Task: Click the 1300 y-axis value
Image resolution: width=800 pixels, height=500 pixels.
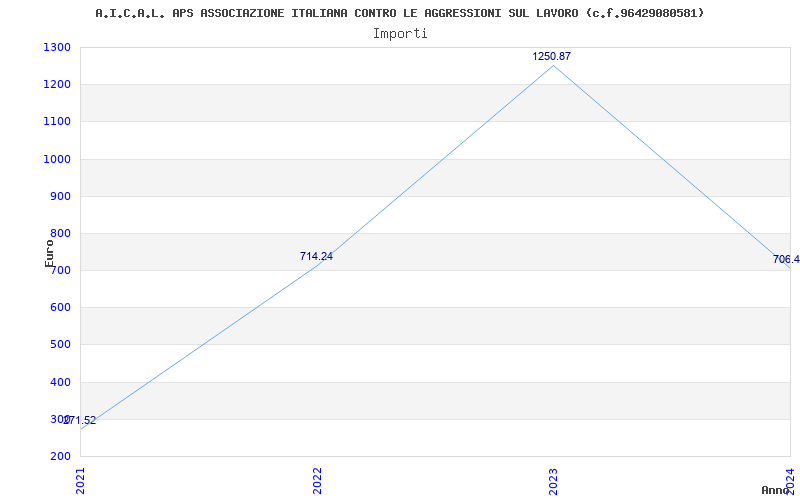Action: tap(57, 47)
